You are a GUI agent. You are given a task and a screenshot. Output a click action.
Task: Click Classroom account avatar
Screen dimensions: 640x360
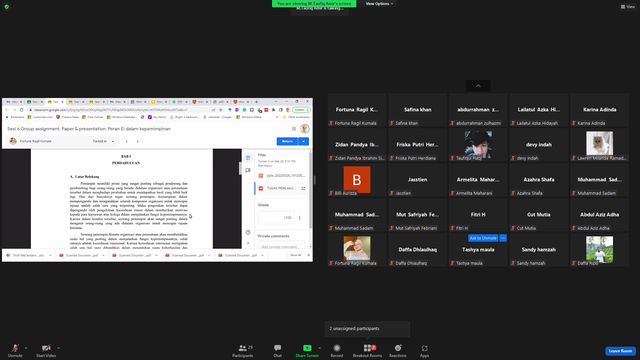tap(304, 129)
